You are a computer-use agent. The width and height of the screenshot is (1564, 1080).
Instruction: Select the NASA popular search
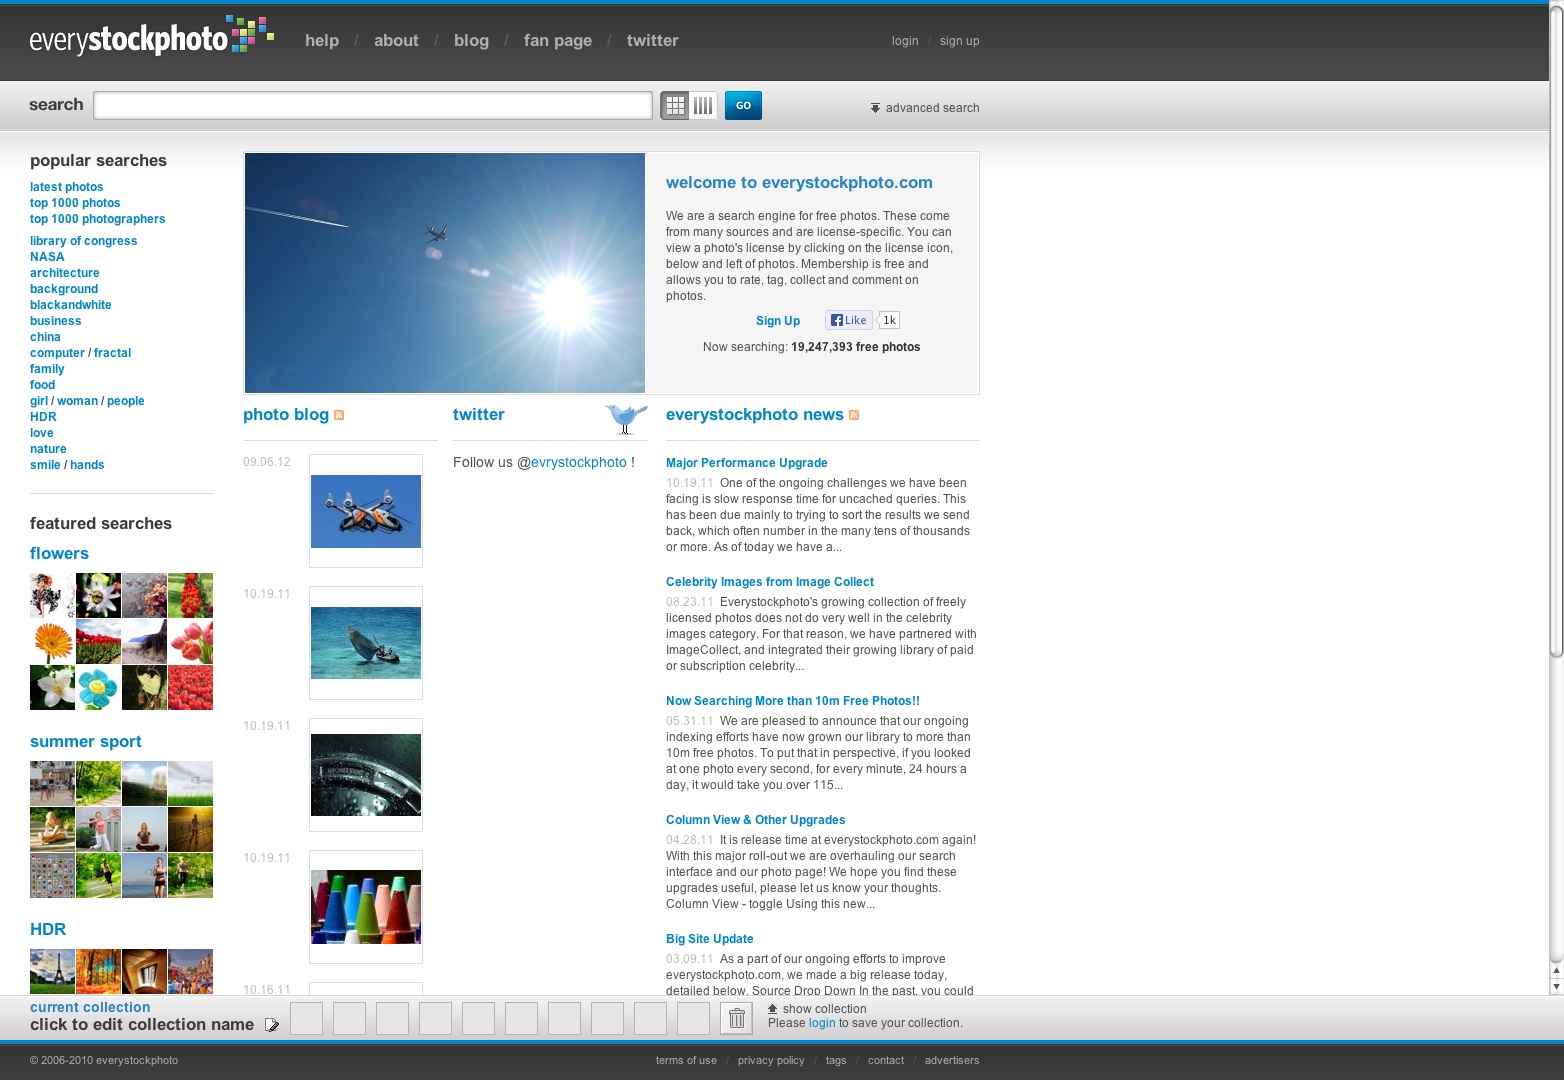pyautogui.click(x=47, y=257)
